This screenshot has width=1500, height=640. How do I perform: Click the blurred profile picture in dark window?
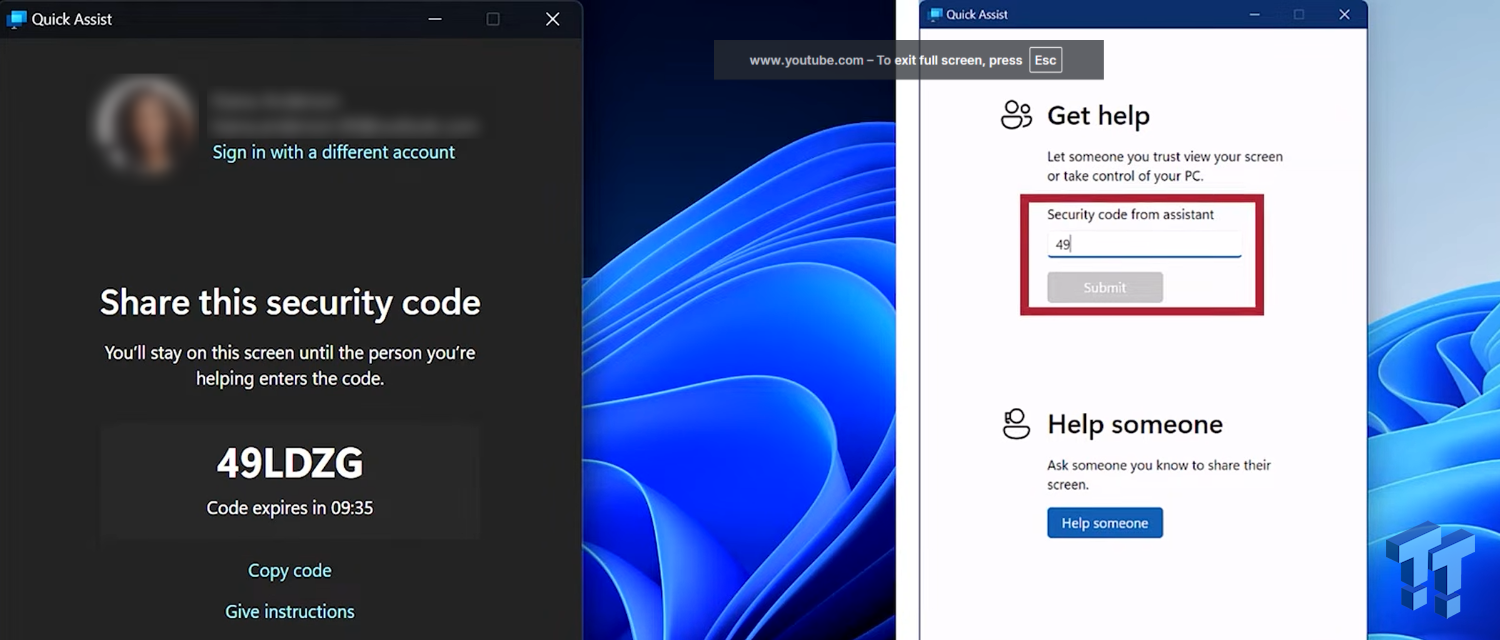coord(144,125)
